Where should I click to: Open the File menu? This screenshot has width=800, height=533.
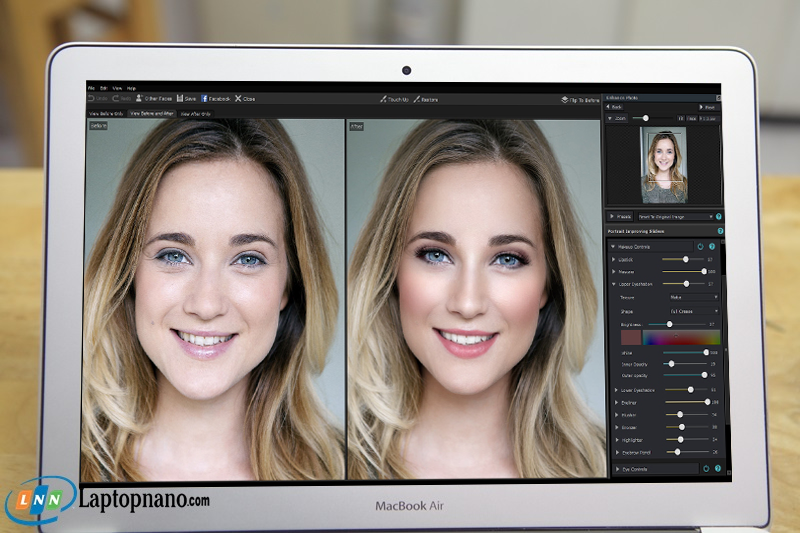pos(91,88)
